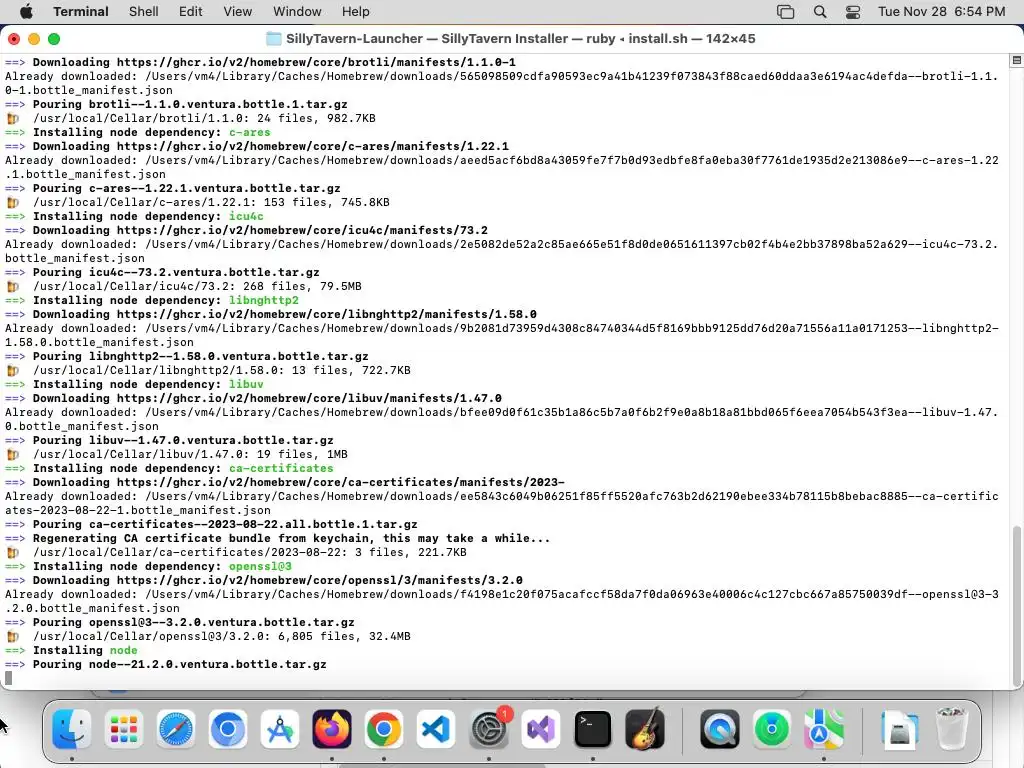This screenshot has width=1024, height=768.
Task: Open QuickTime Player from the dock
Action: [720, 729]
